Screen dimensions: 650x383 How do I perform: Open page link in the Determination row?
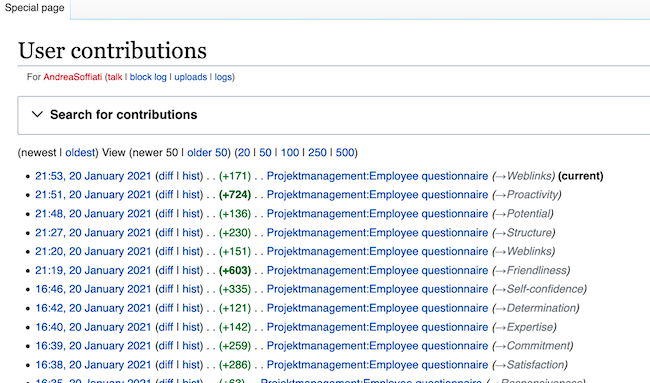[x=377, y=308]
